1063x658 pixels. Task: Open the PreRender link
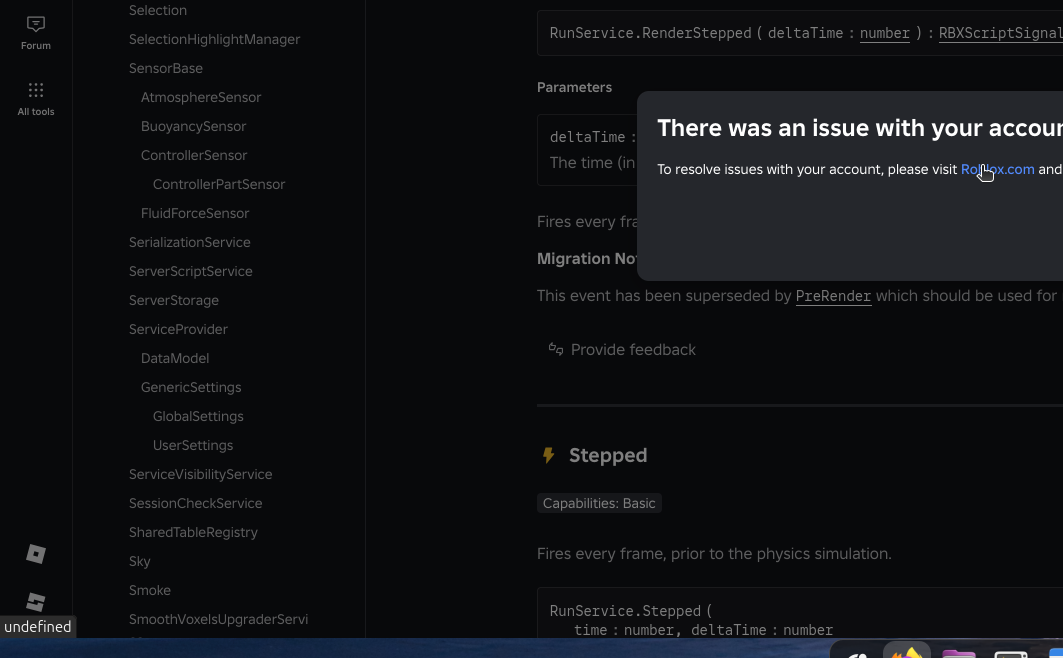833,296
